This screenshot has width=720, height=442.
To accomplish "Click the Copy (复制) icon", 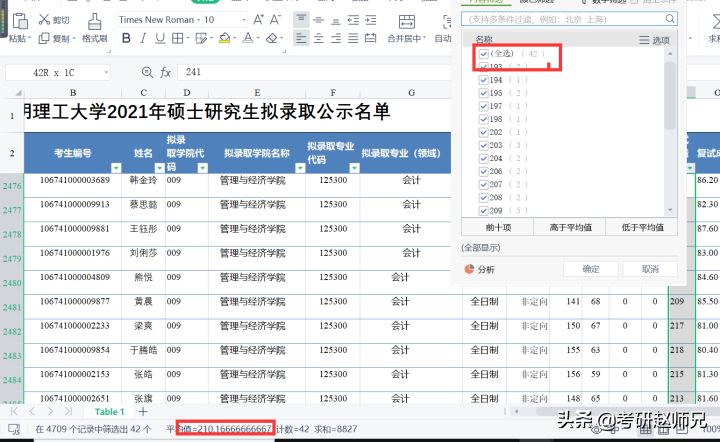I will 44,38.
